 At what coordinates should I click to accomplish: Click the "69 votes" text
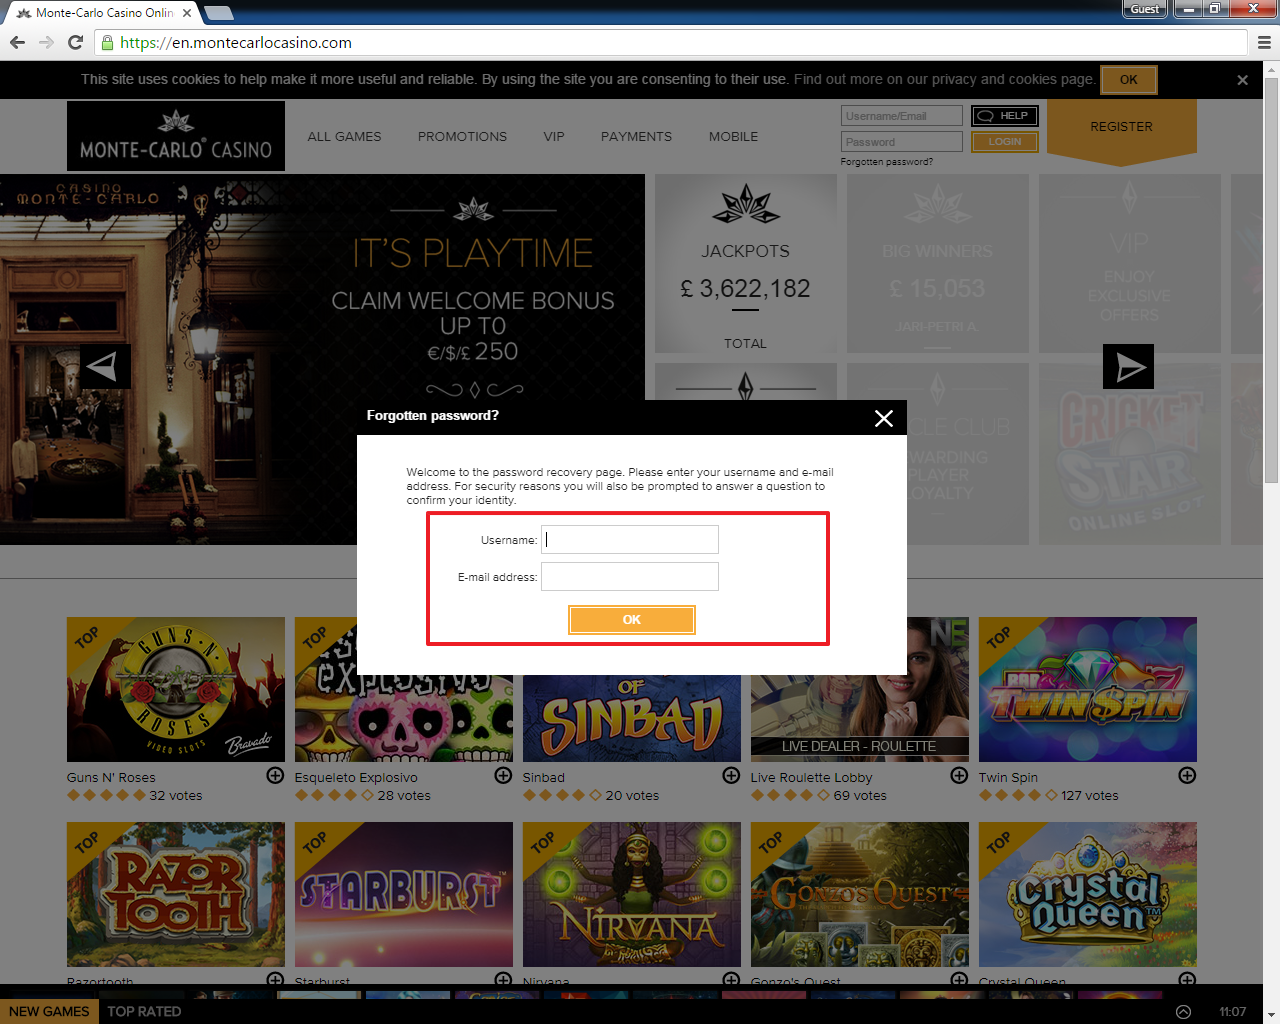click(x=860, y=796)
